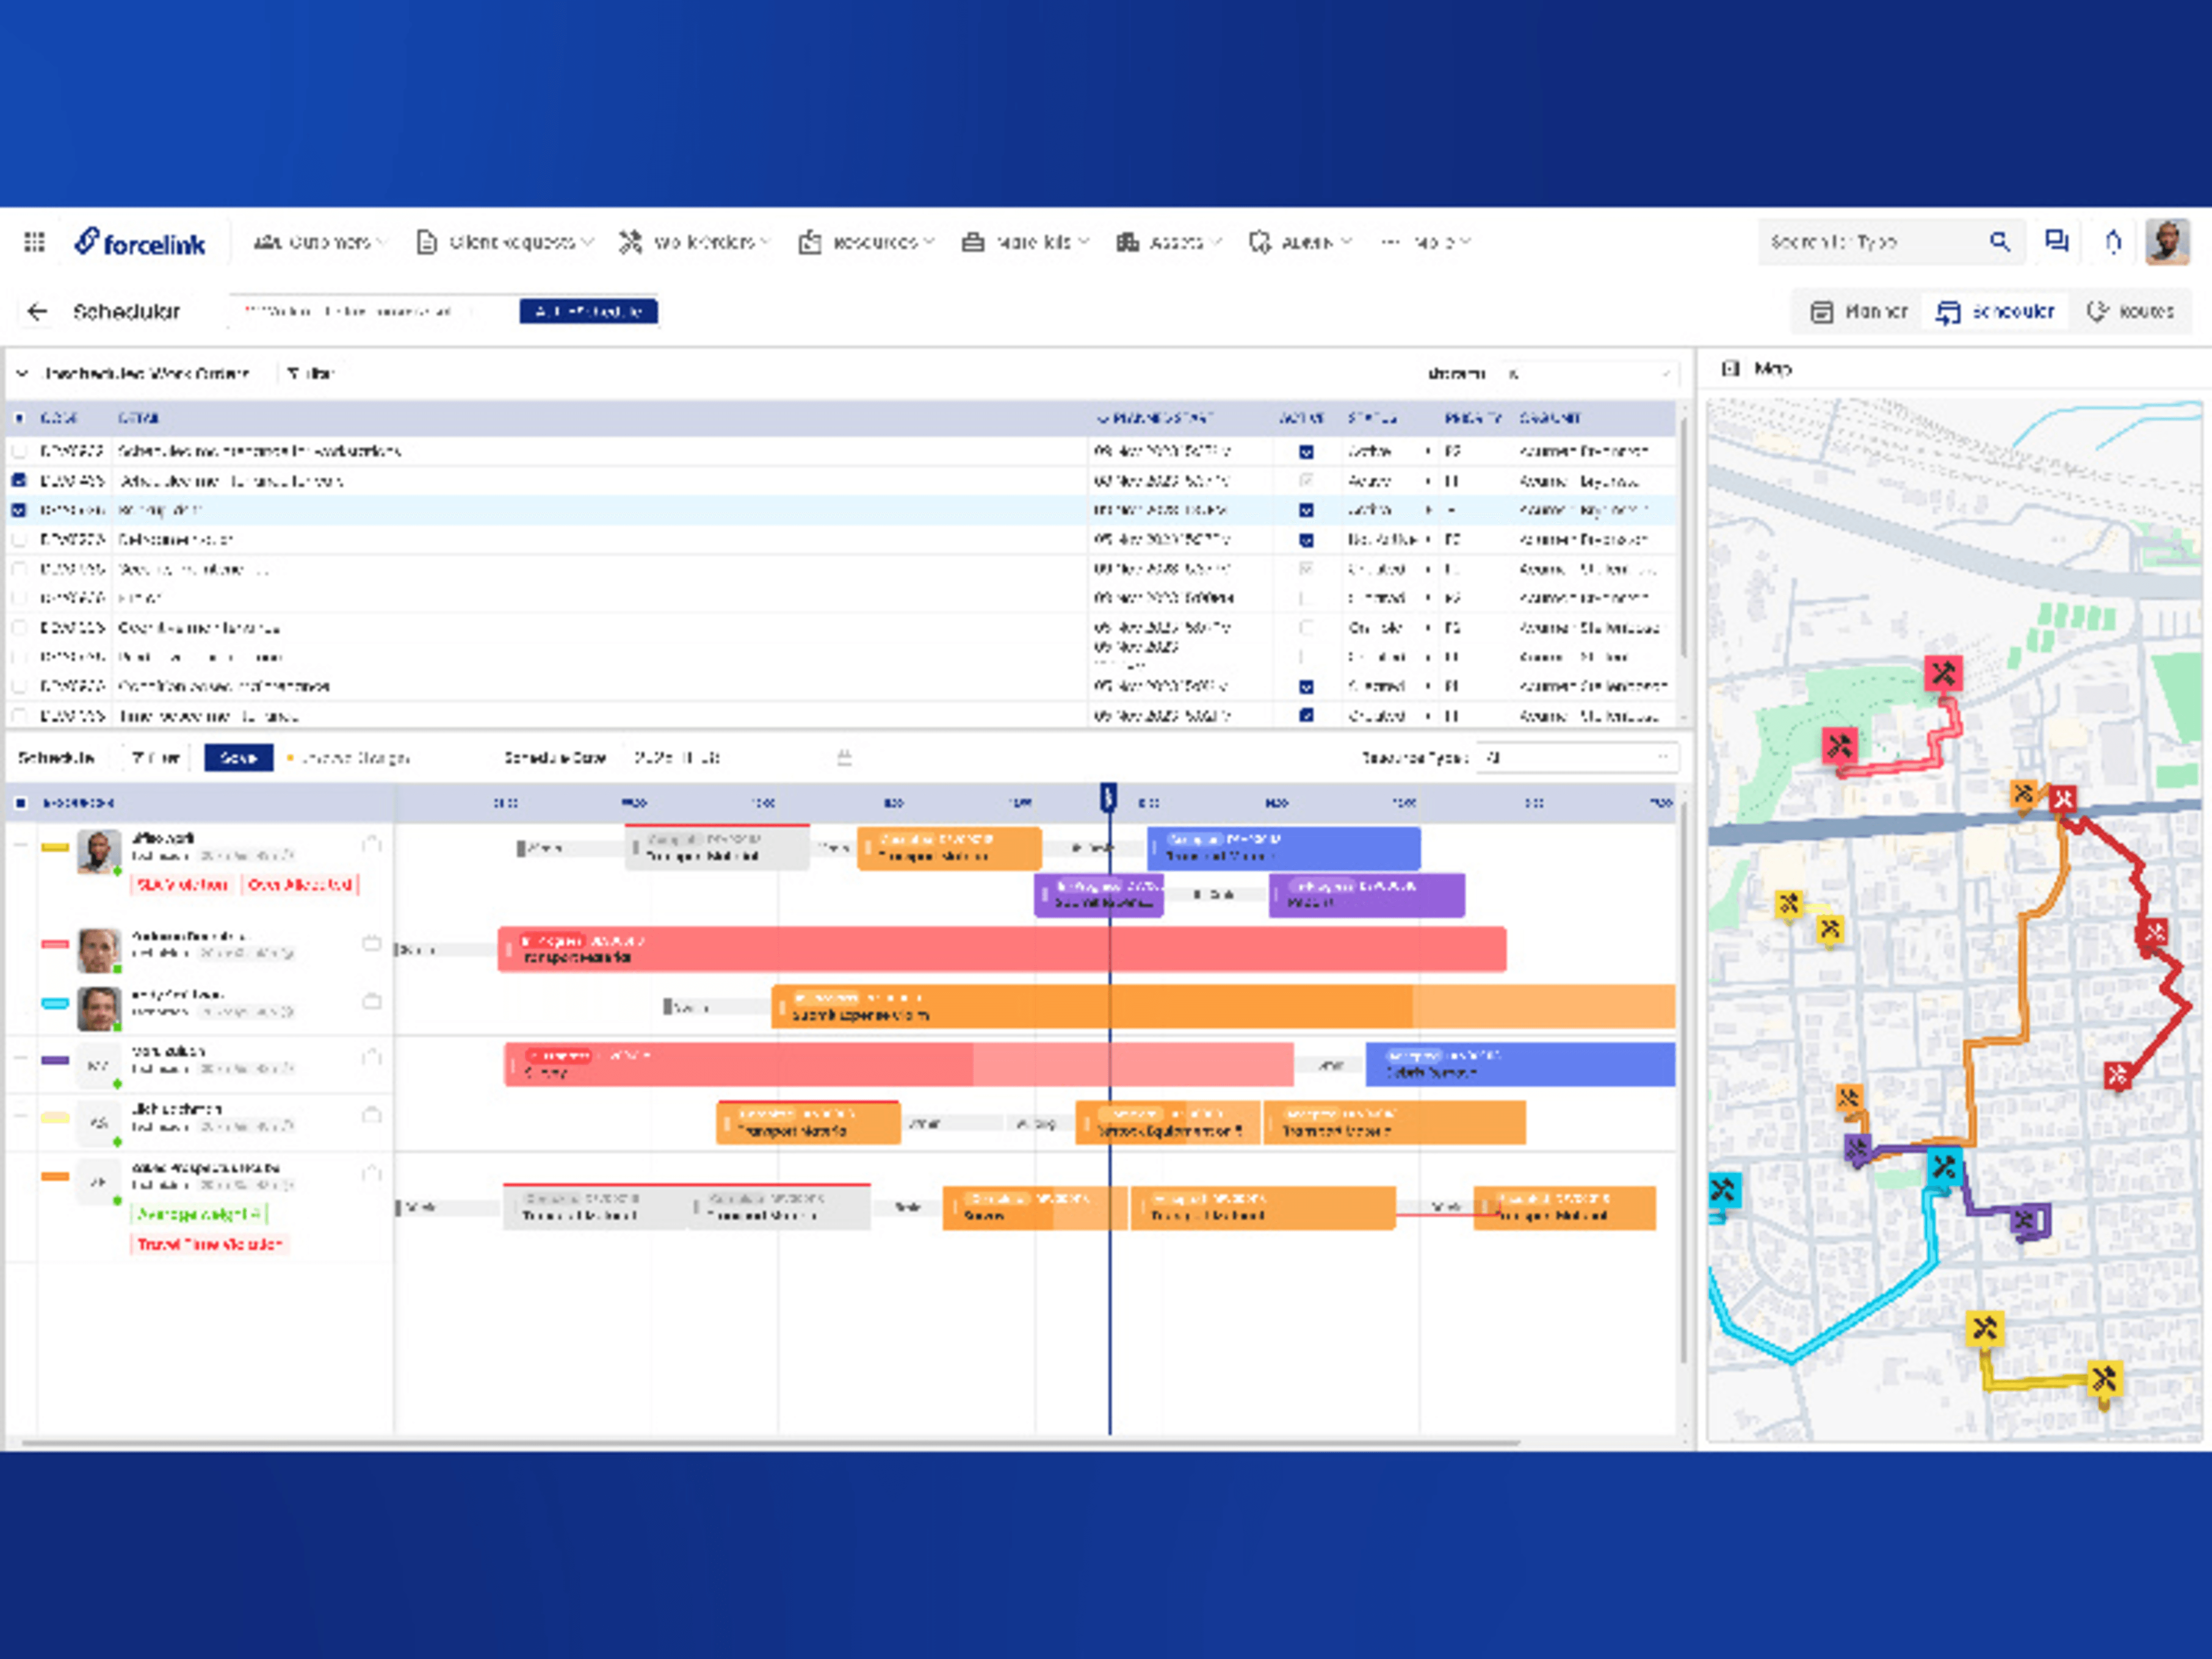
Task: Open the Admin menu
Action: (1301, 242)
